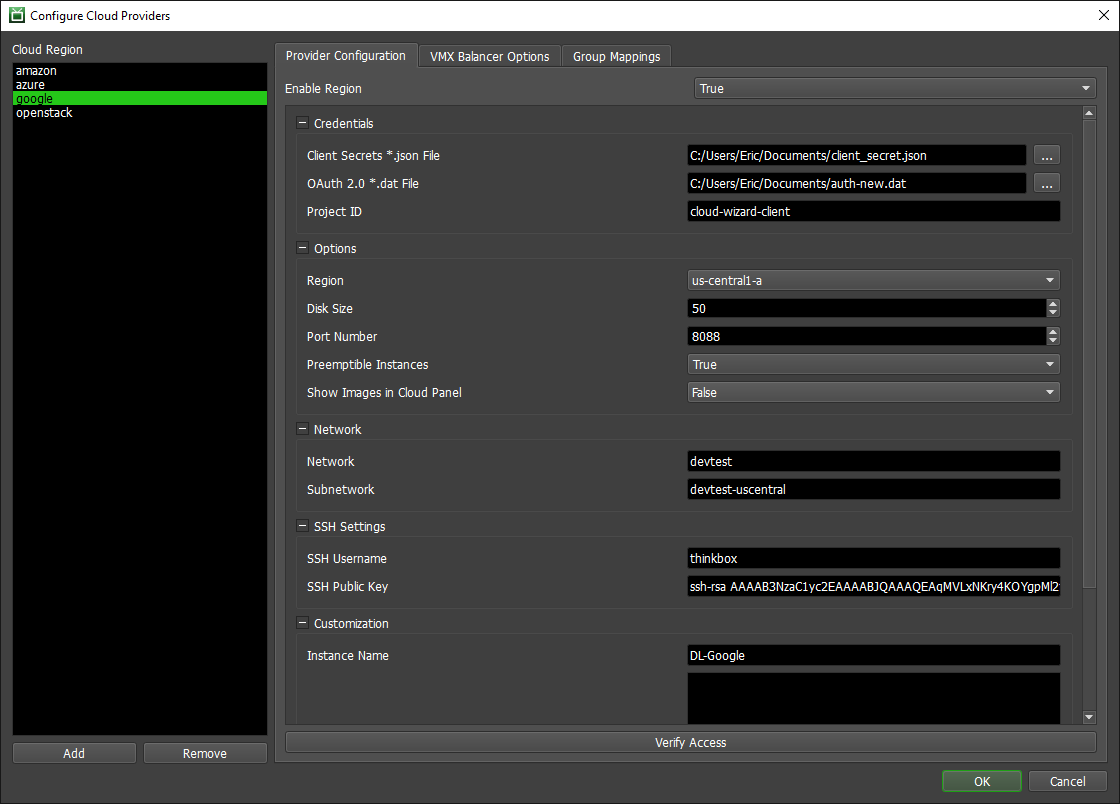This screenshot has height=804, width=1120.
Task: Open Preemptible Instances dropdown
Action: point(874,364)
